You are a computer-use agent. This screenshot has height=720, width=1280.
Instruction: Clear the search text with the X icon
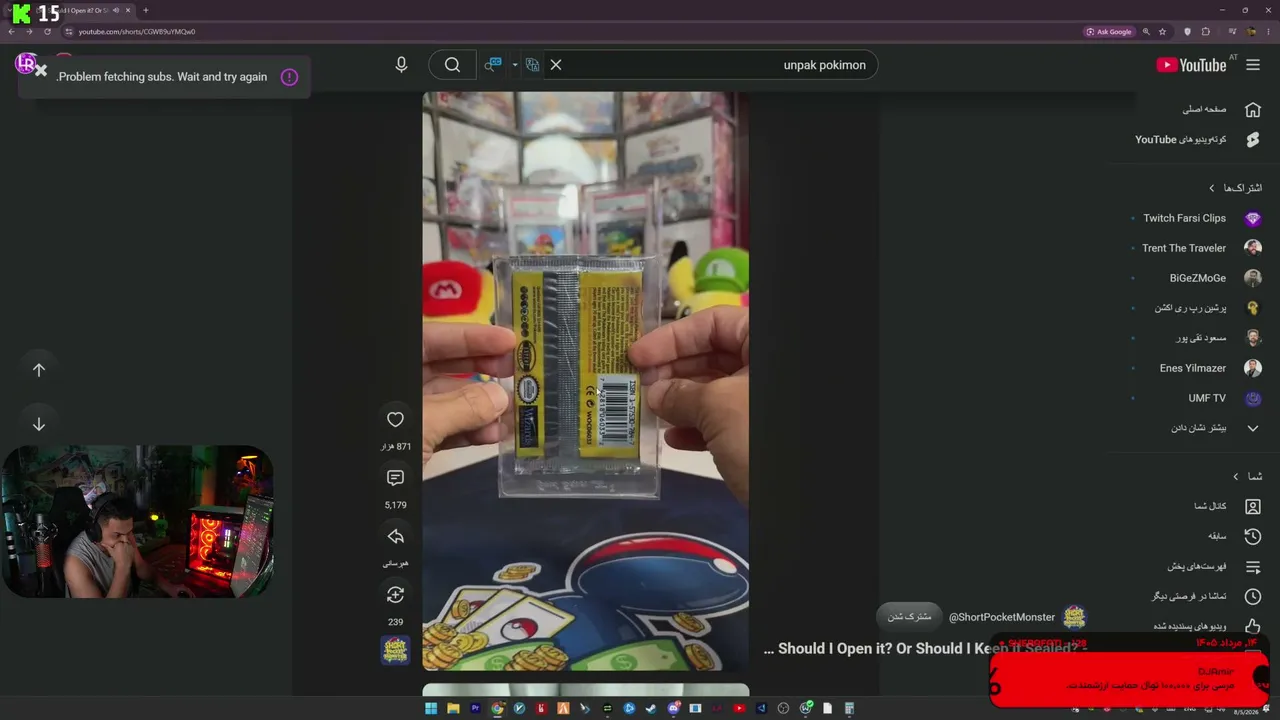click(556, 65)
